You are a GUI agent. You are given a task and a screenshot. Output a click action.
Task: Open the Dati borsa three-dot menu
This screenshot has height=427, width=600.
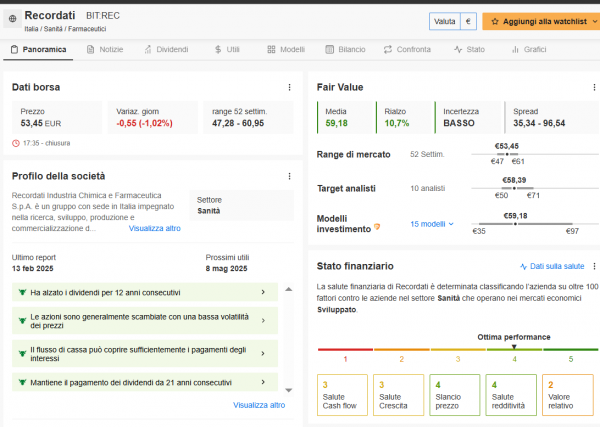[289, 87]
